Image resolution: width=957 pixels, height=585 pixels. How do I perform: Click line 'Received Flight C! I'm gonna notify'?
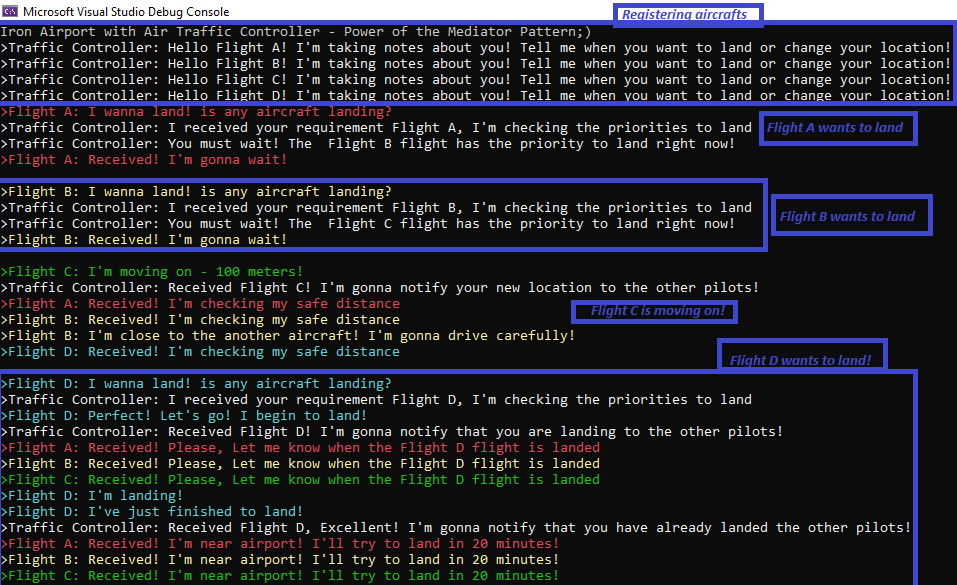coord(380,288)
